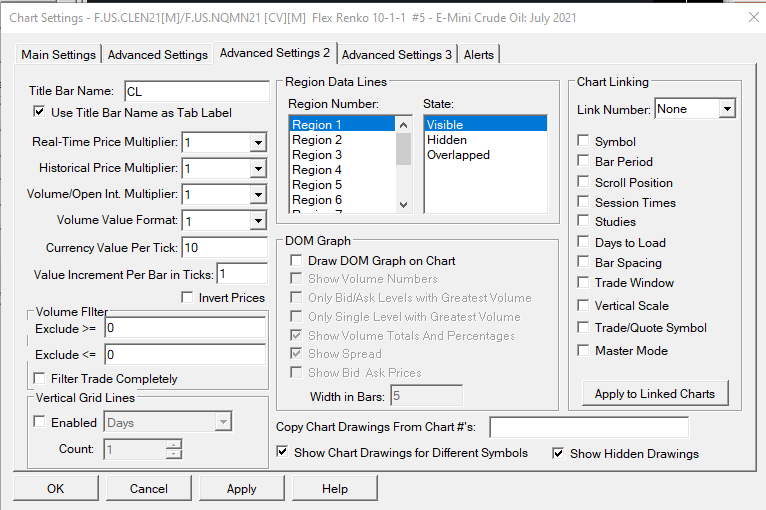Click the region list scroll up arrow
Viewport: 766px width, 510px height.
pos(403,125)
